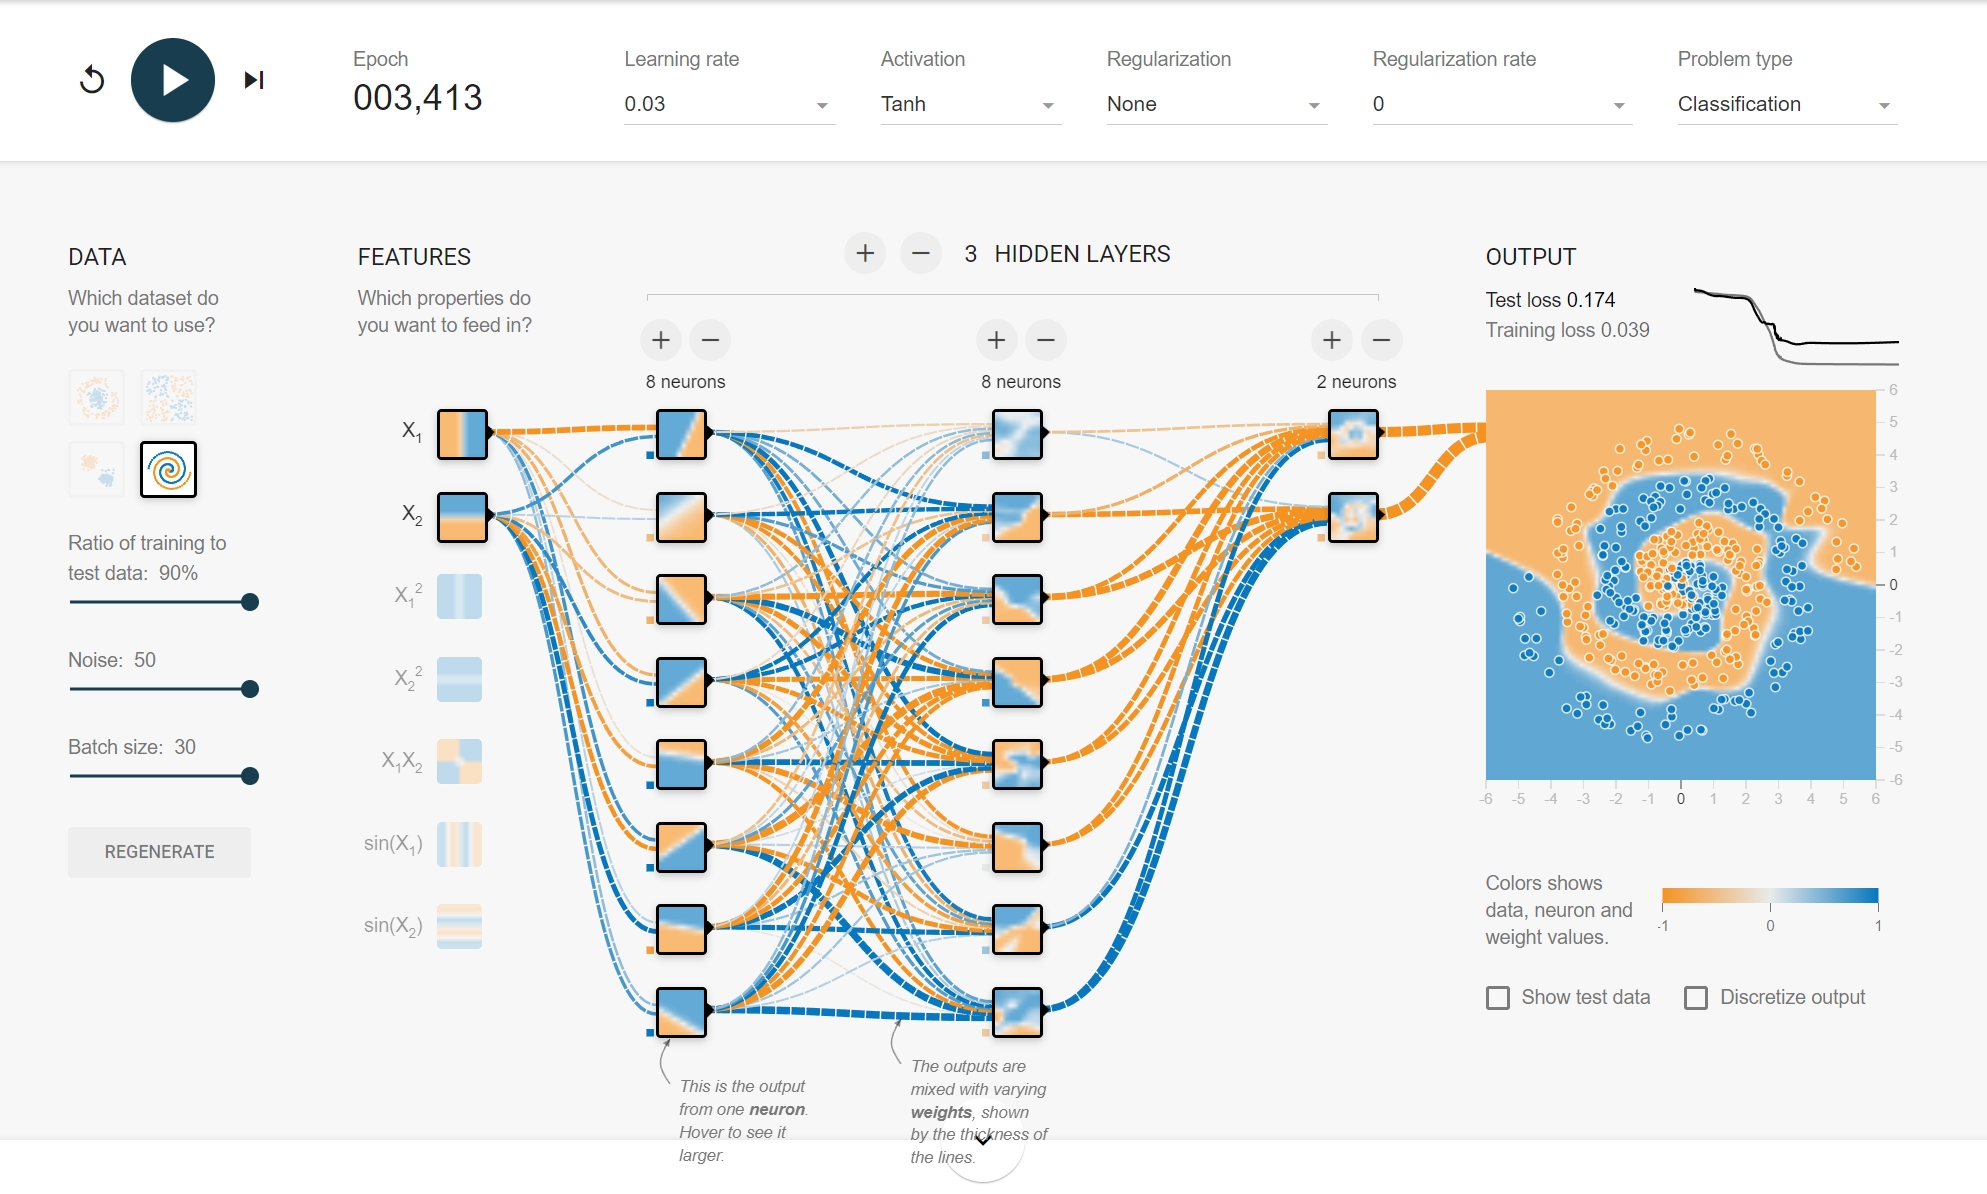Add a neuron to second hidden layer

pos(996,340)
